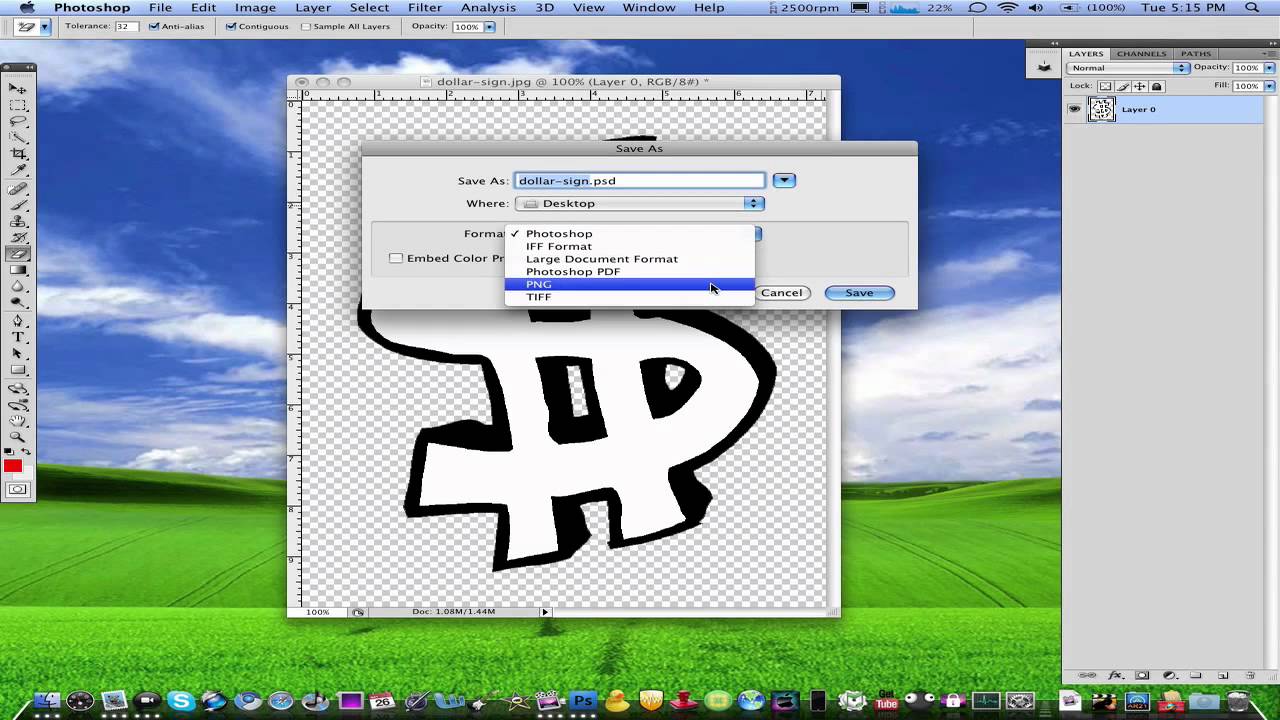This screenshot has height=720, width=1280.
Task: Open Photoshop from the Dock
Action: pos(583,702)
